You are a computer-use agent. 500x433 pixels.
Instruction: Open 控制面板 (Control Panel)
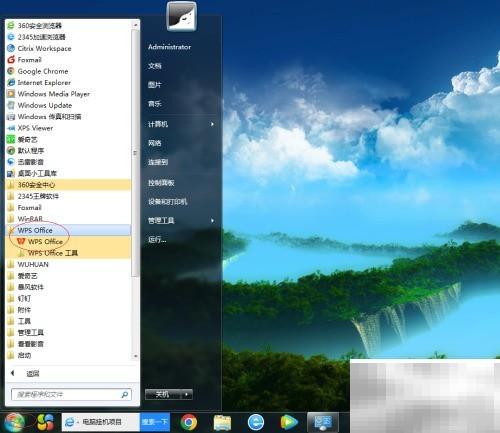tap(161, 183)
